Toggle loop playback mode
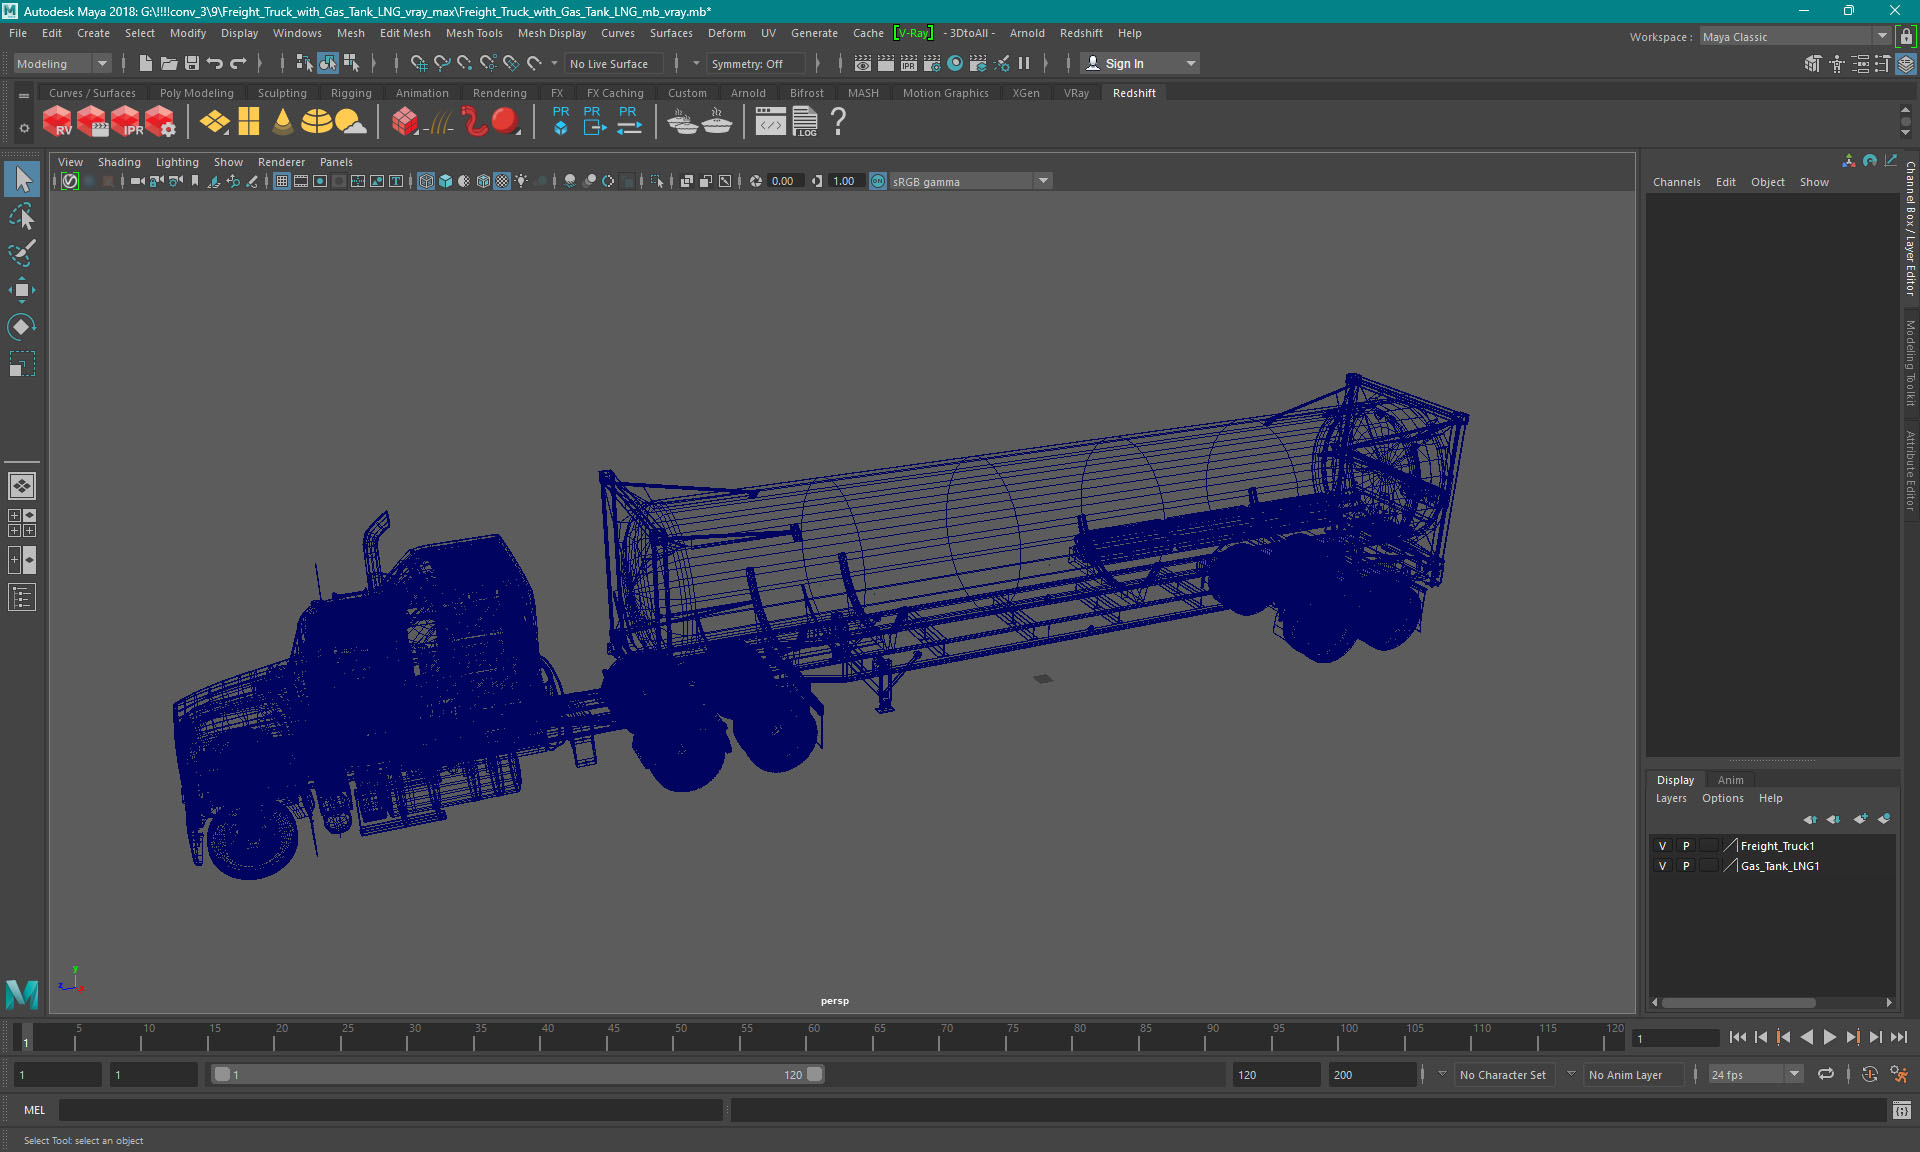Screen dimensions: 1920x1152 tap(1826, 1074)
